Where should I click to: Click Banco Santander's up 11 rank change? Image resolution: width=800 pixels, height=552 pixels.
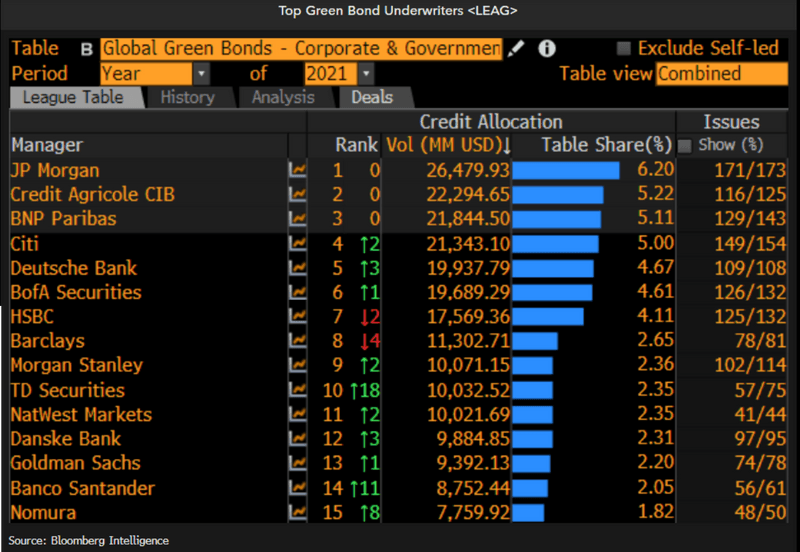(365, 488)
